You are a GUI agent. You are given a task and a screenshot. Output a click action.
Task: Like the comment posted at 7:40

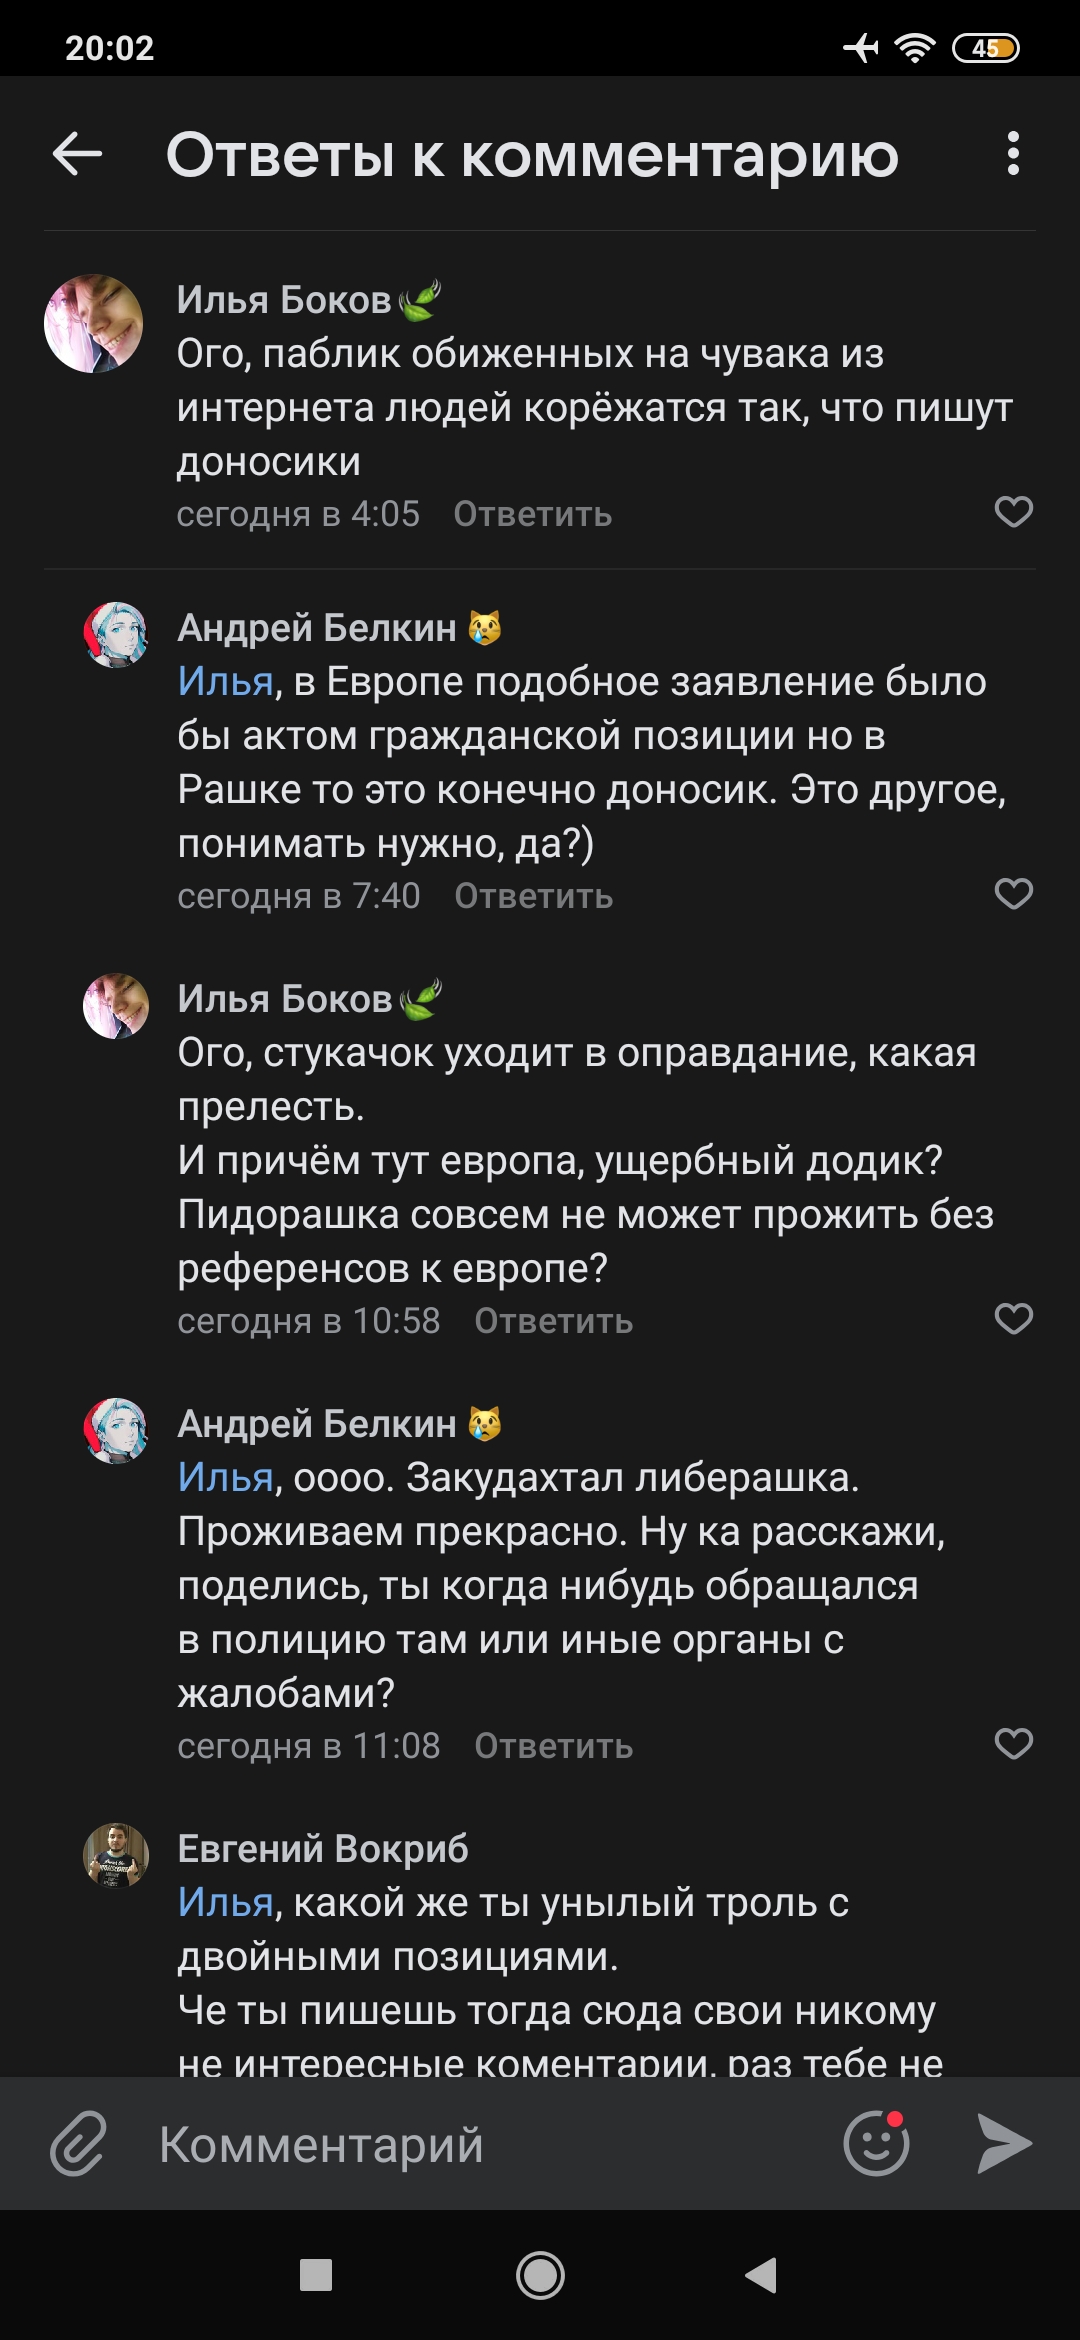coord(1013,894)
